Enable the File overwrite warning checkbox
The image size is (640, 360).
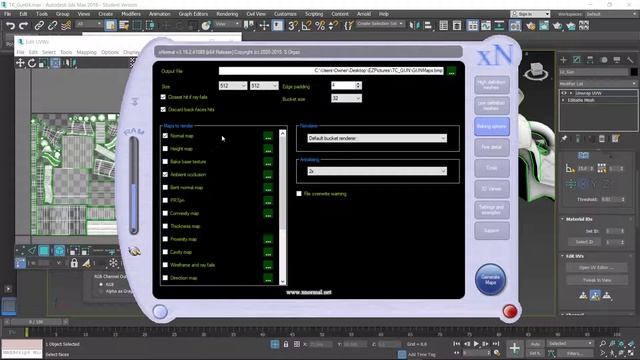click(299, 193)
